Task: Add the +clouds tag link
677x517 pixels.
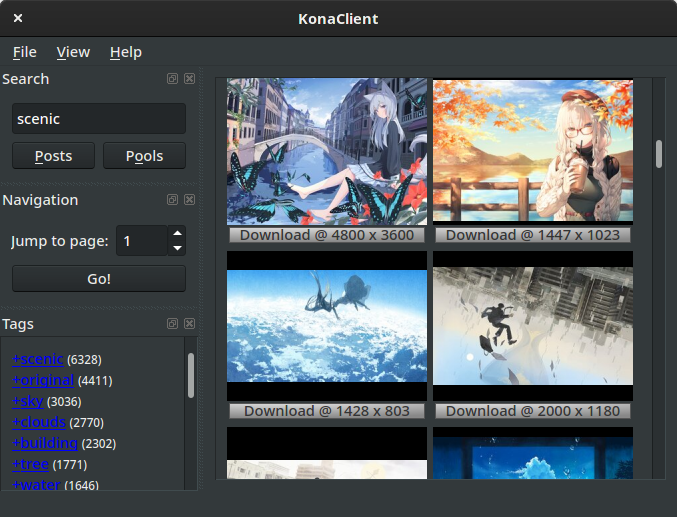Action: tap(39, 422)
